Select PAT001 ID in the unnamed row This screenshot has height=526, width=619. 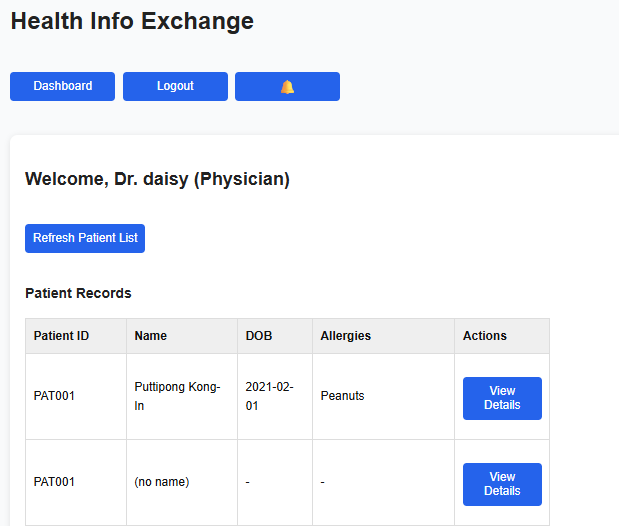tap(54, 482)
